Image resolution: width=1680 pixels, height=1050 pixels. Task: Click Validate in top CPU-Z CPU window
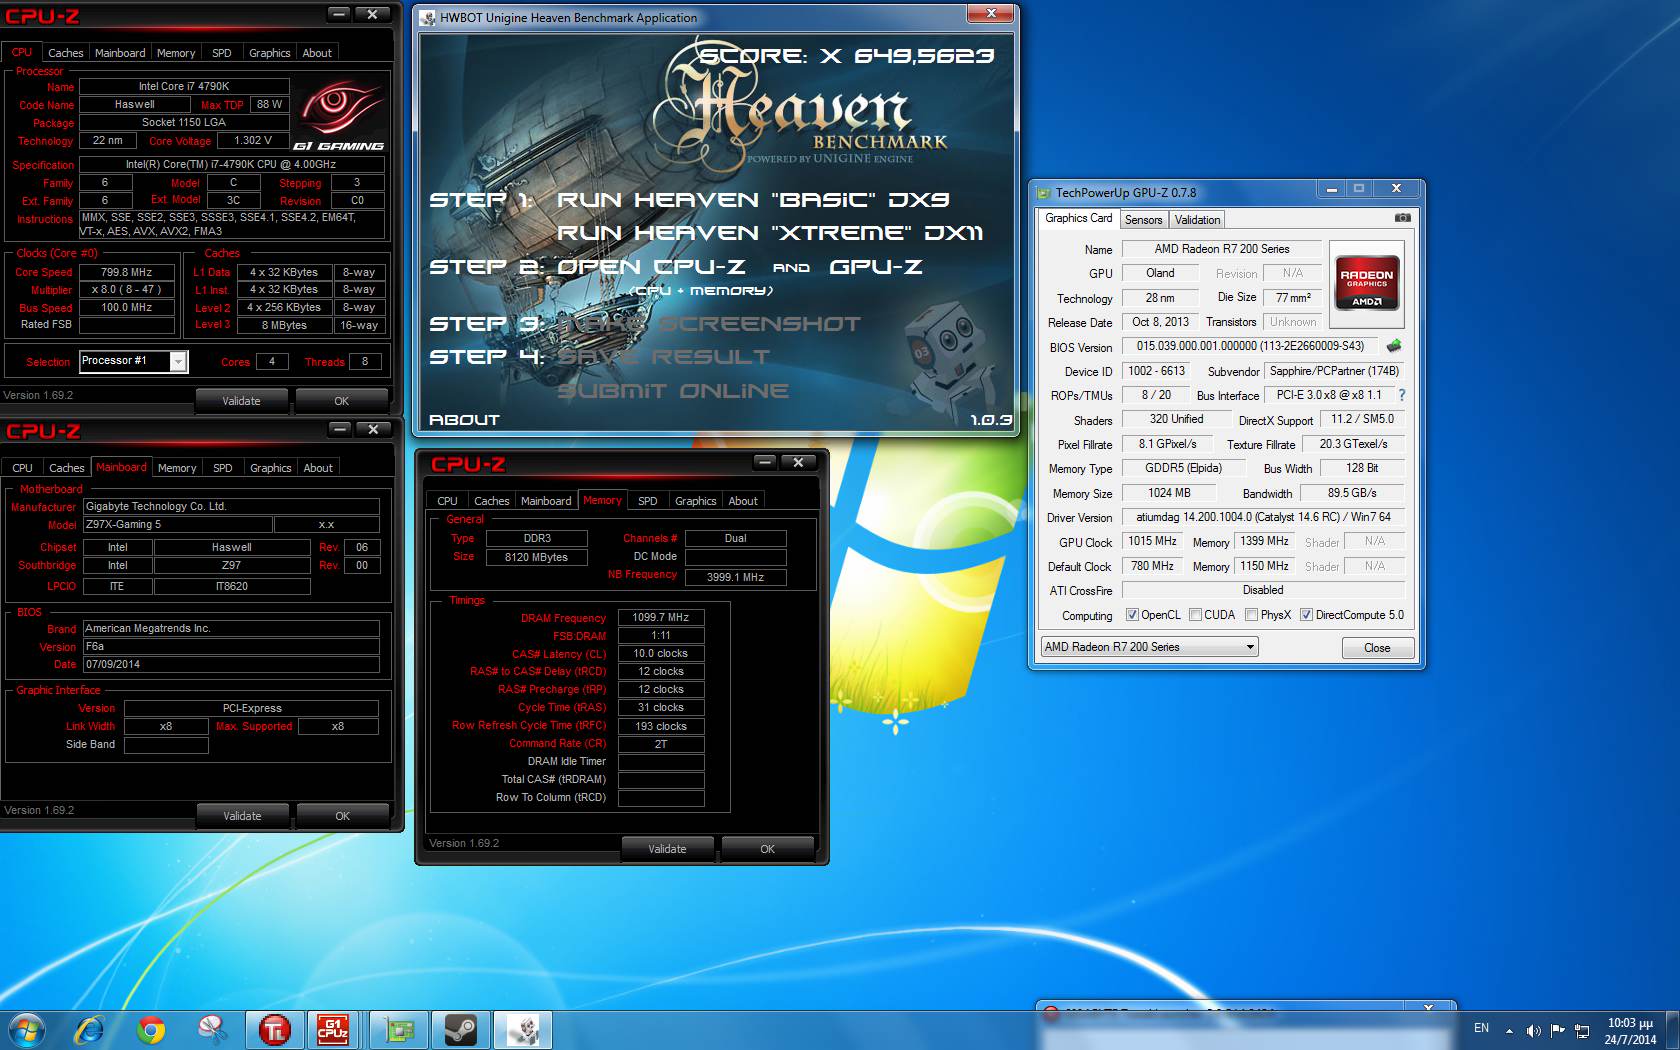tap(241, 401)
